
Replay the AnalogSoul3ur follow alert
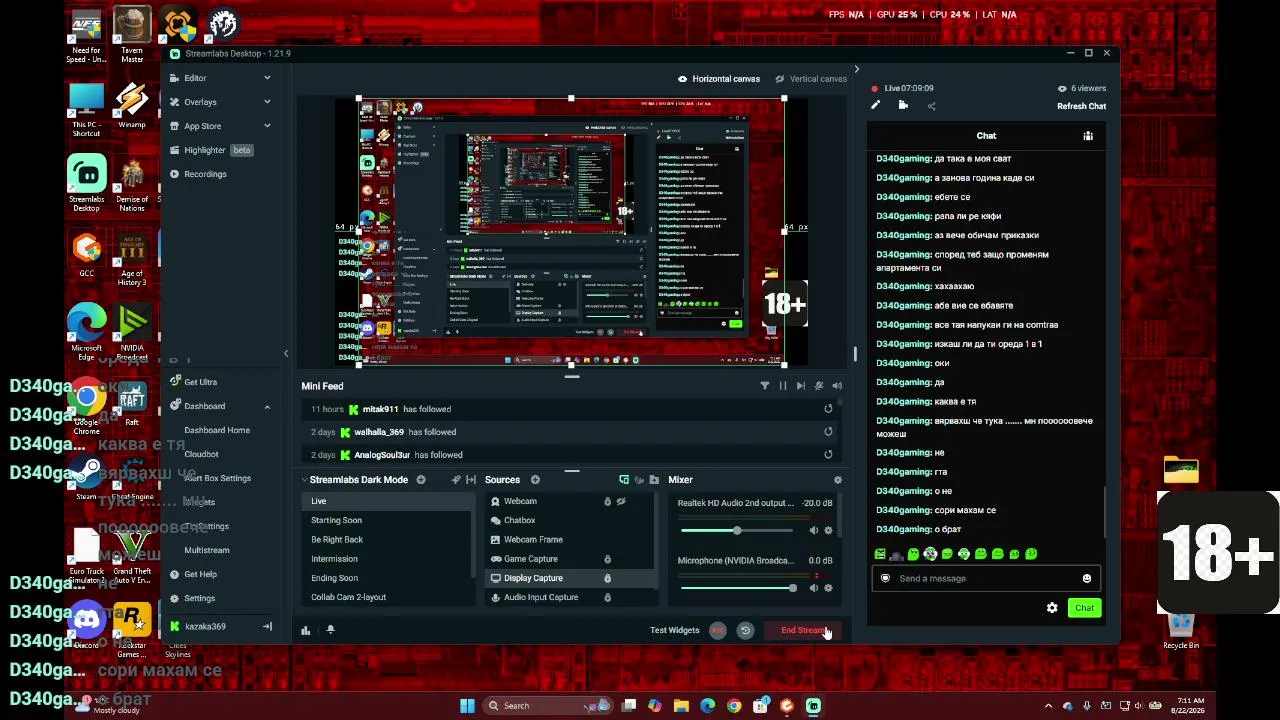828,455
